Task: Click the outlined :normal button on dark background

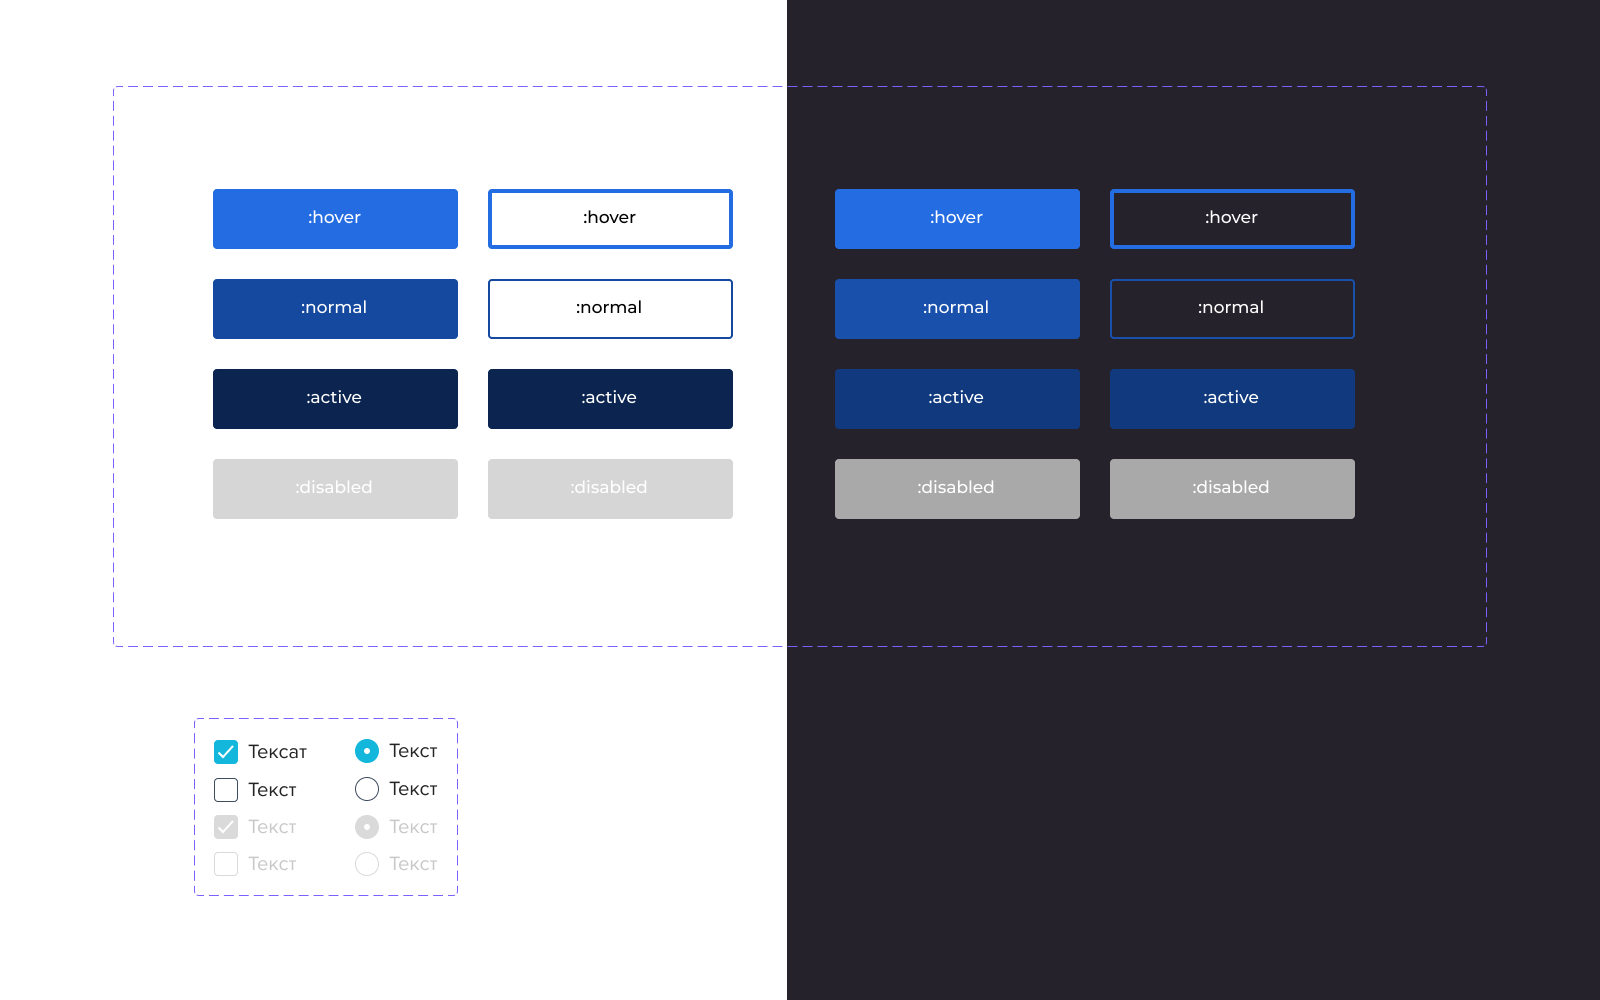Action: 1232,309
